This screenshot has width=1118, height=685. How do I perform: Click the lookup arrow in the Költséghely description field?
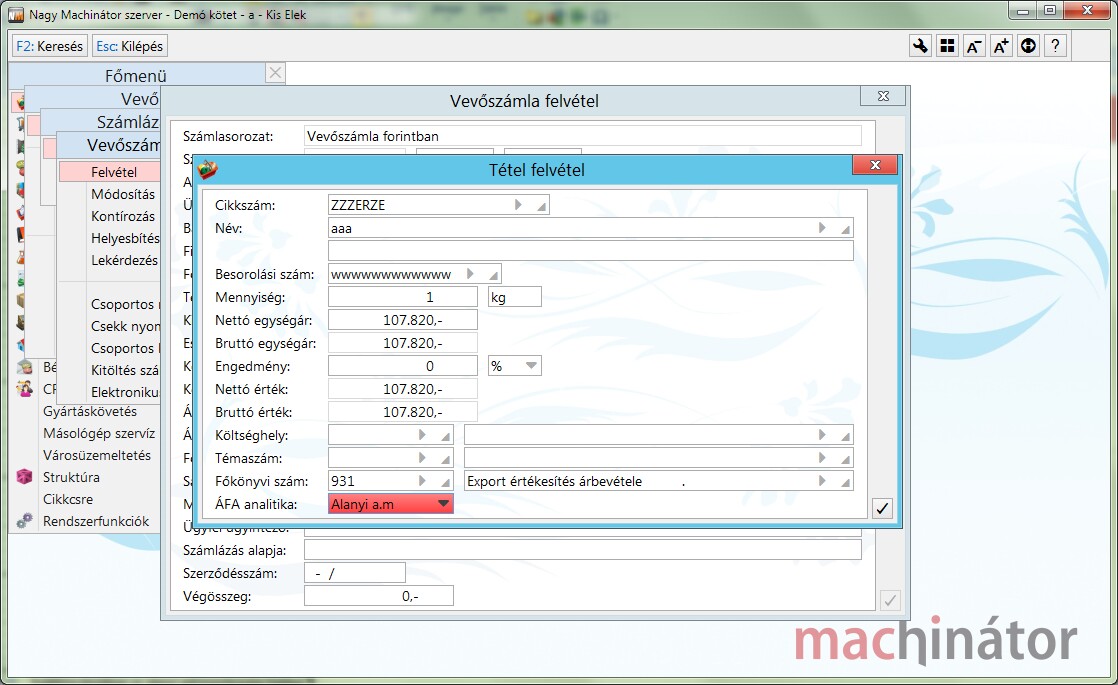(x=822, y=435)
